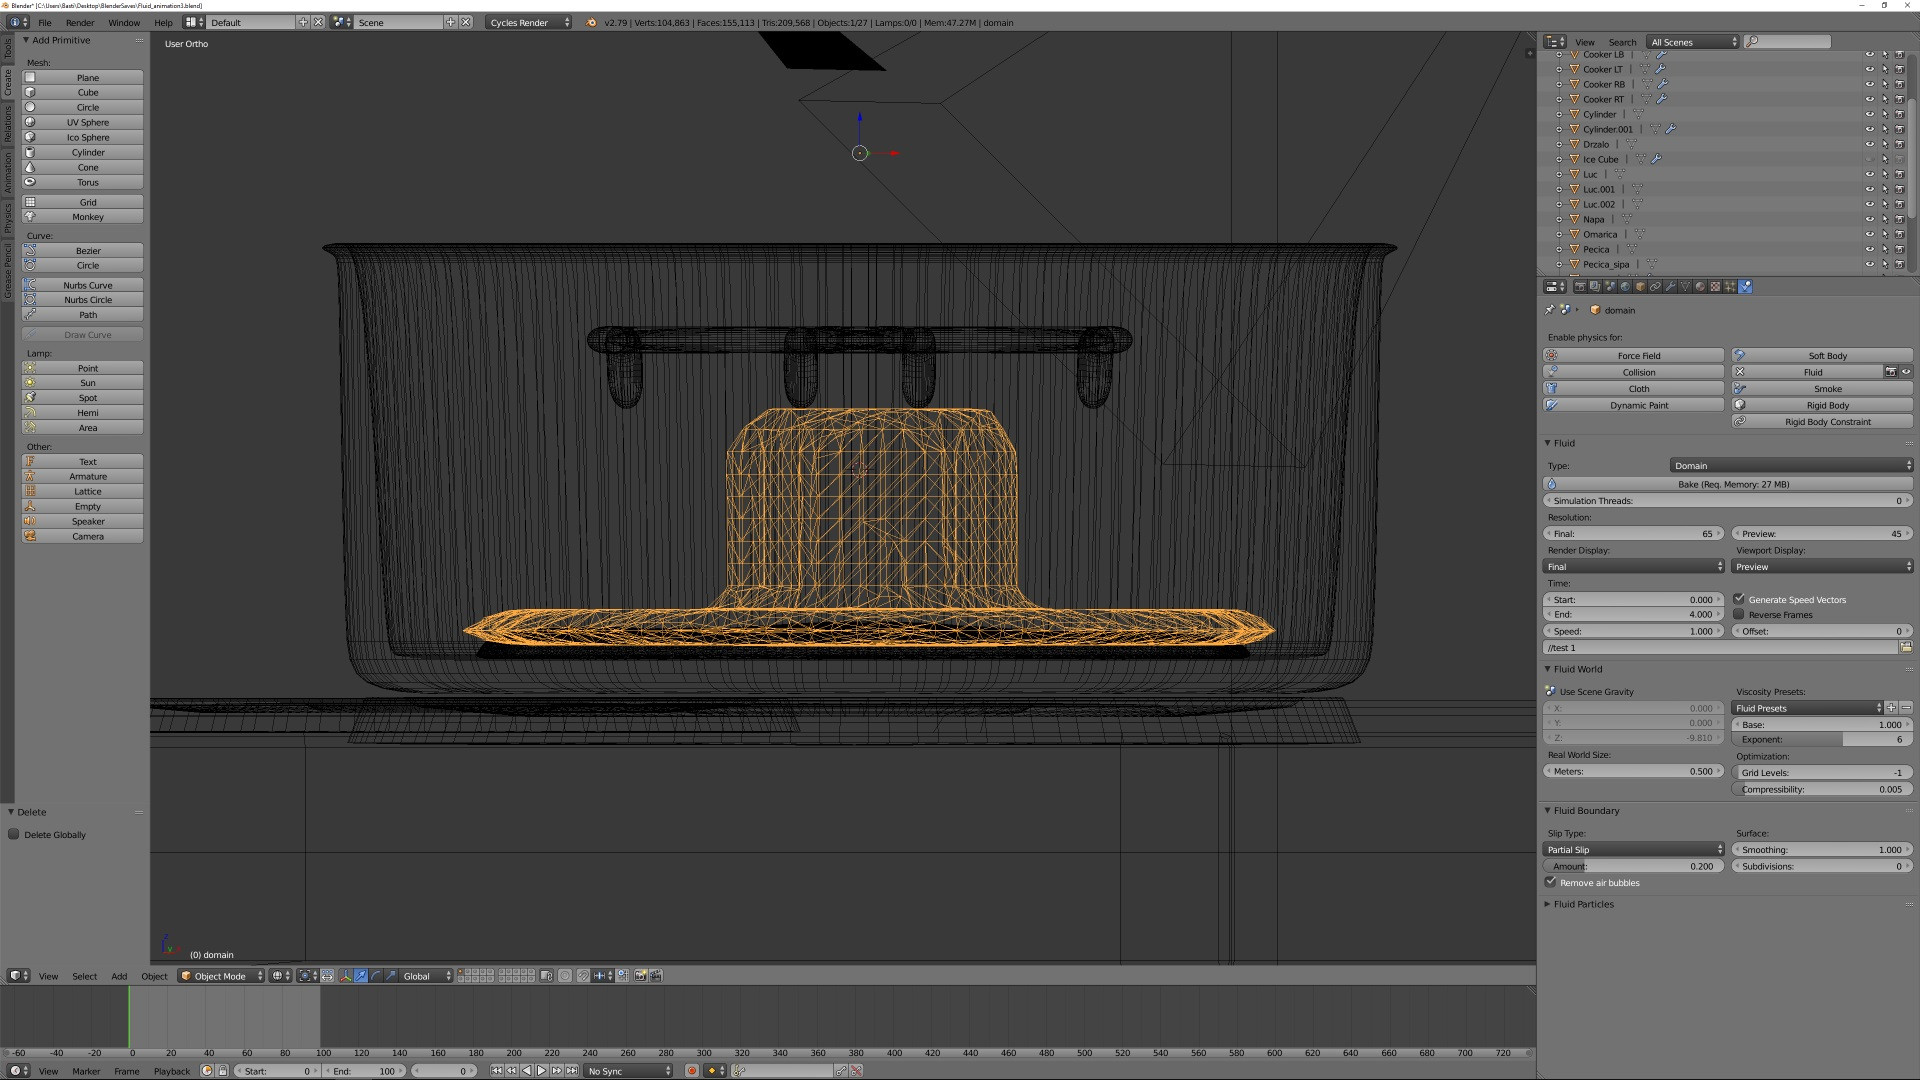Add a Sun lamp
Screen dimensions: 1920x1080
[83, 383]
